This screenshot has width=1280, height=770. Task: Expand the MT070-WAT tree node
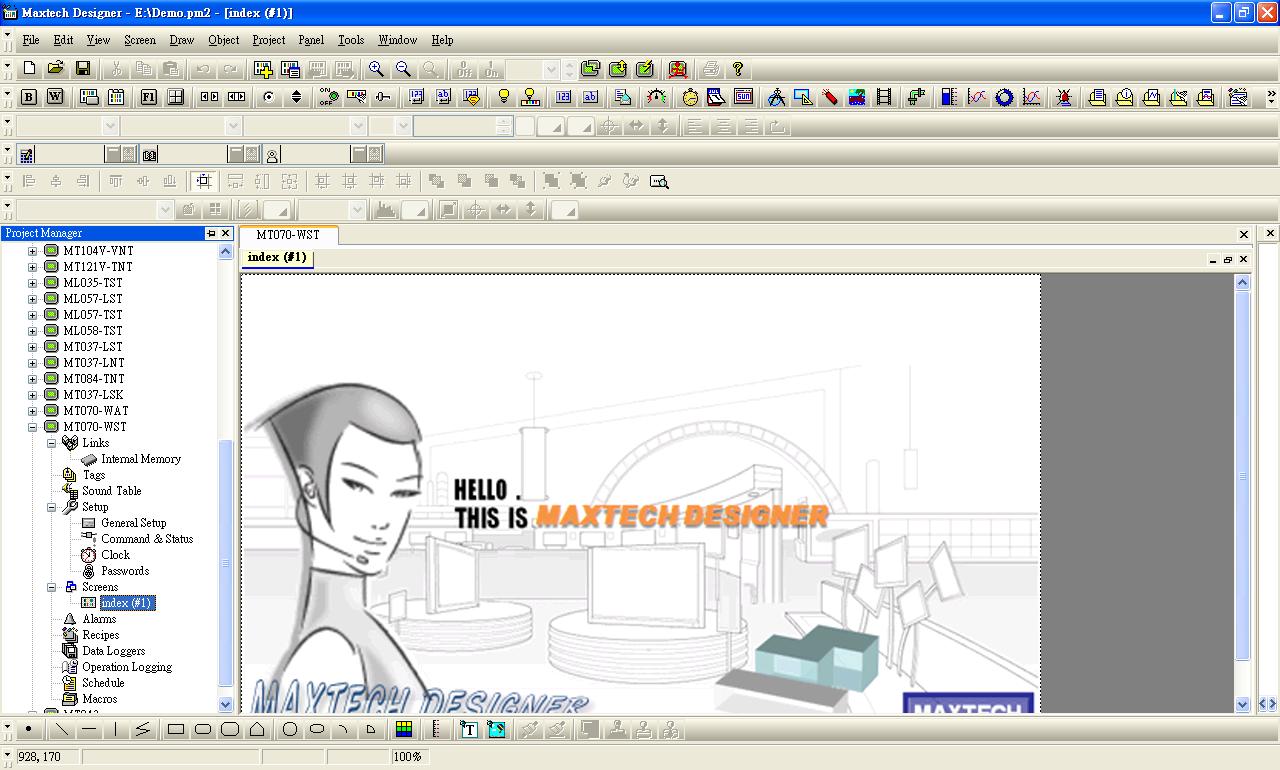pos(32,411)
